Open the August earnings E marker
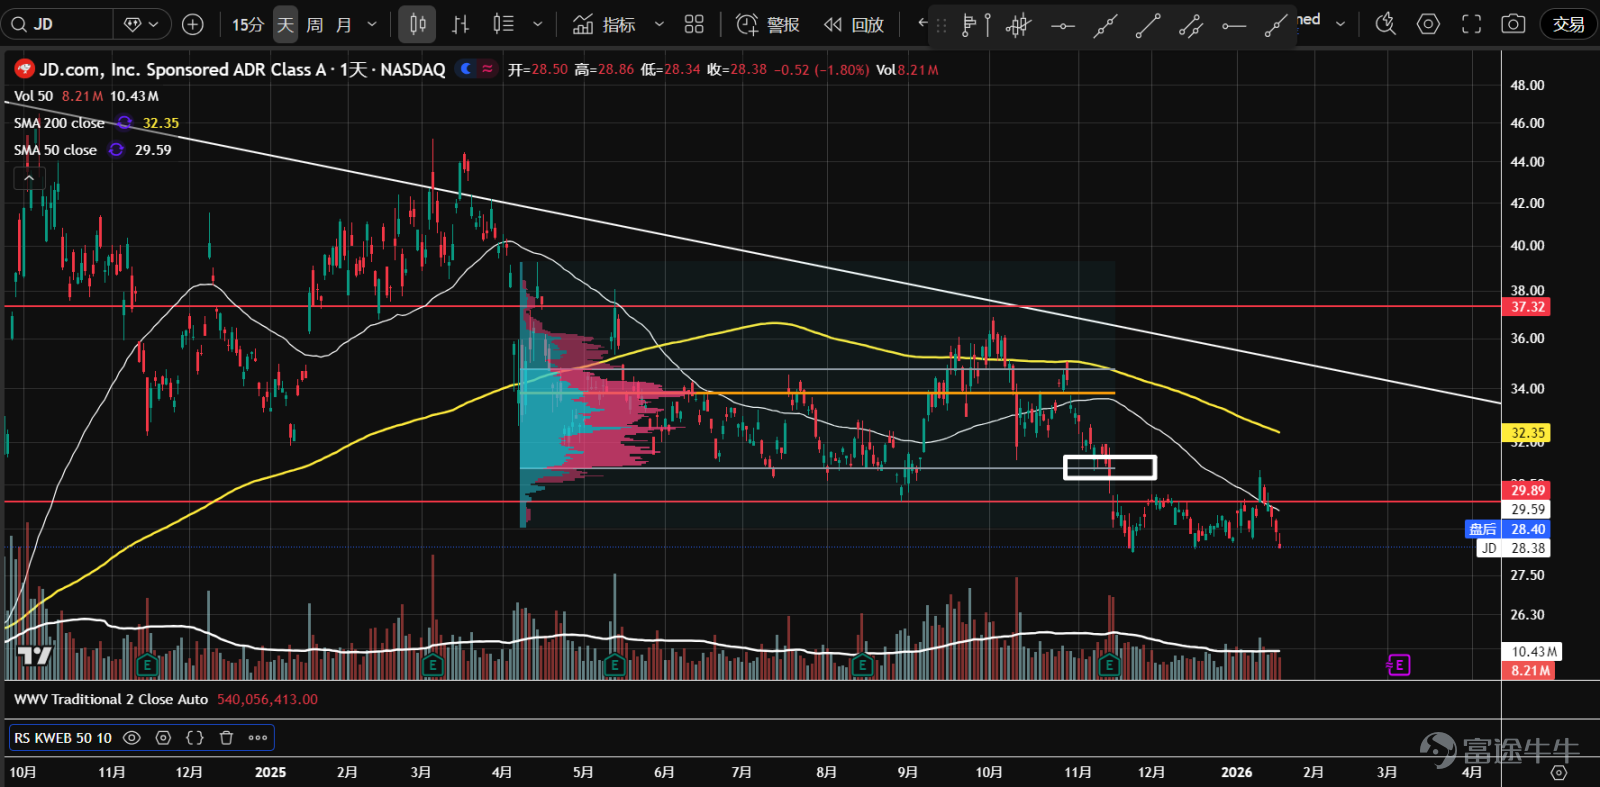Viewport: 1600px width, 787px height. (862, 665)
